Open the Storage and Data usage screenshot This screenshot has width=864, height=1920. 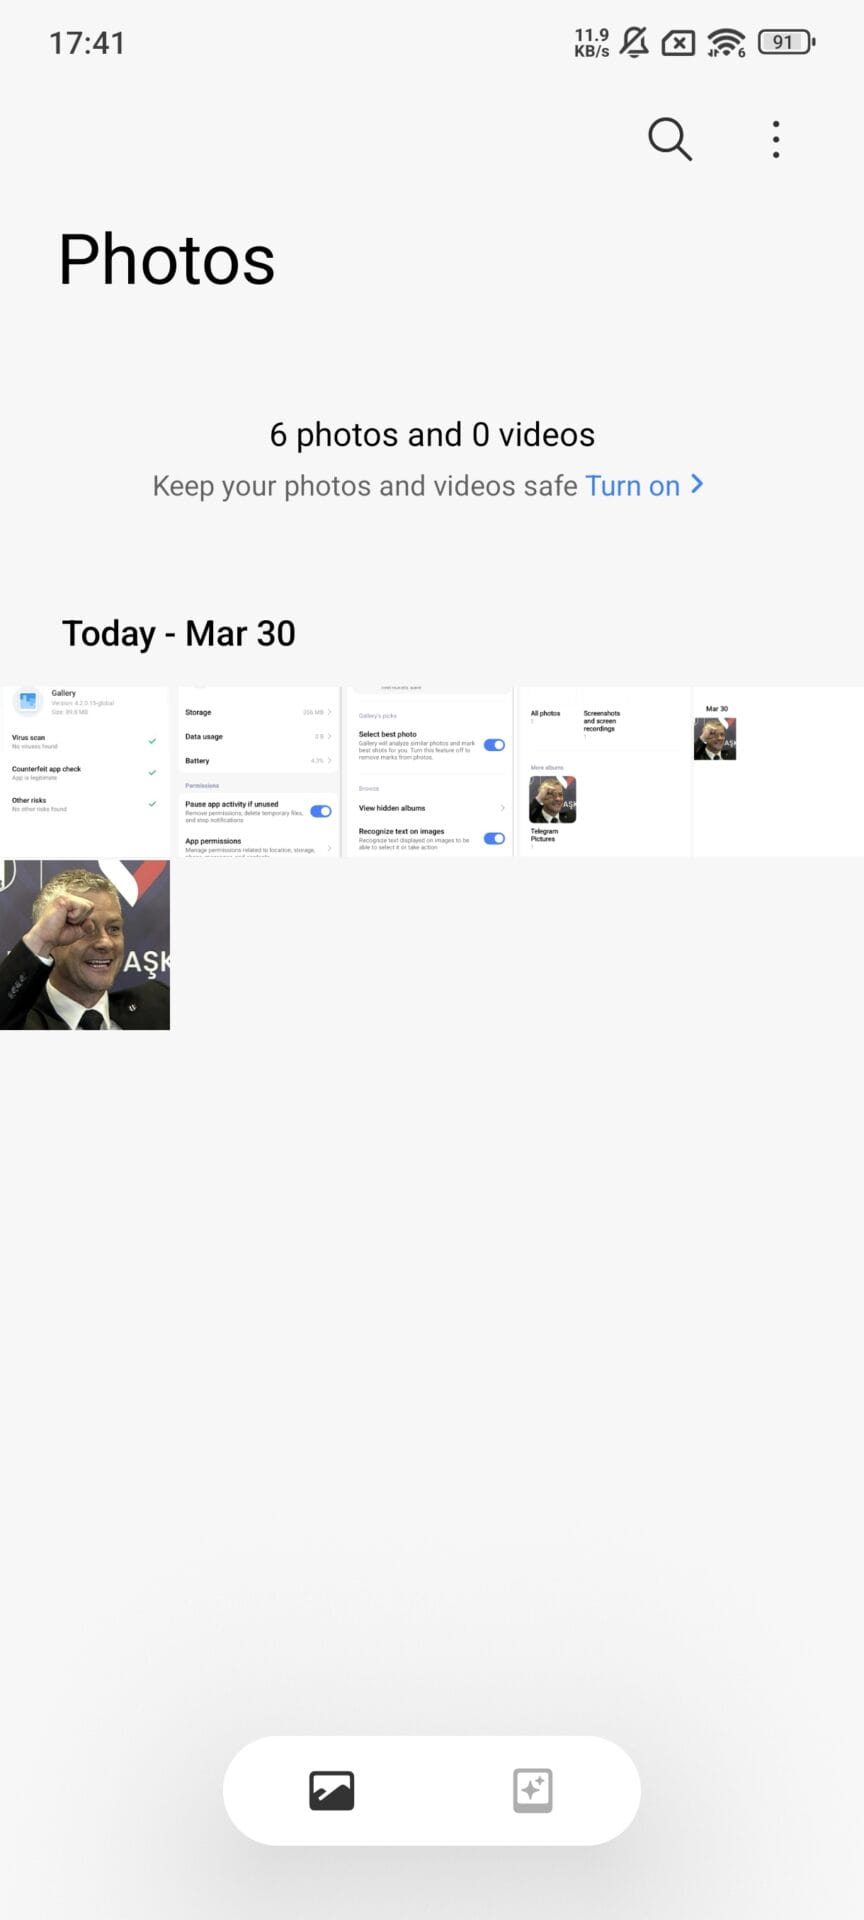click(x=259, y=771)
